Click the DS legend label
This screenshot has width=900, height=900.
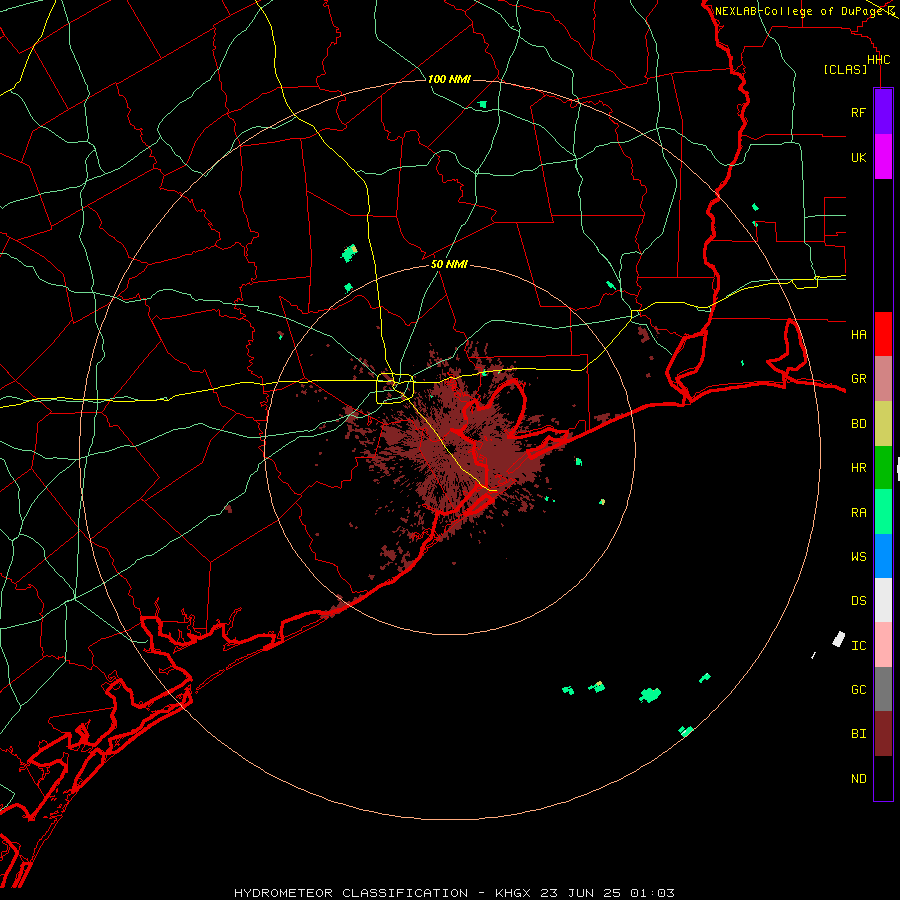point(858,601)
